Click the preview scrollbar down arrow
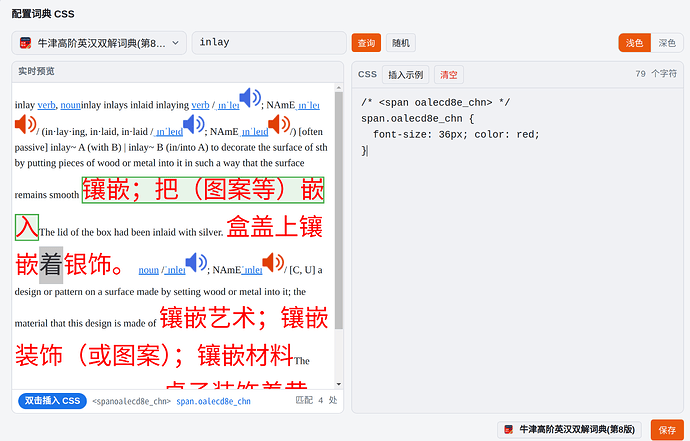The width and height of the screenshot is (690, 441). tap(338, 384)
